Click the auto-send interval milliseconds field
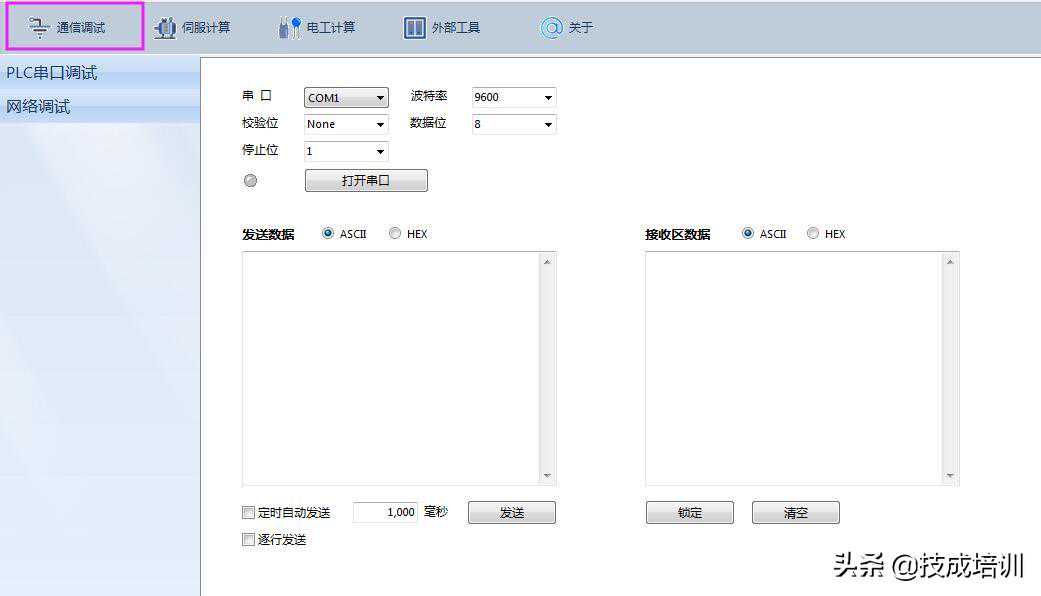Screen dimensions: 1041x596 tap(385, 513)
